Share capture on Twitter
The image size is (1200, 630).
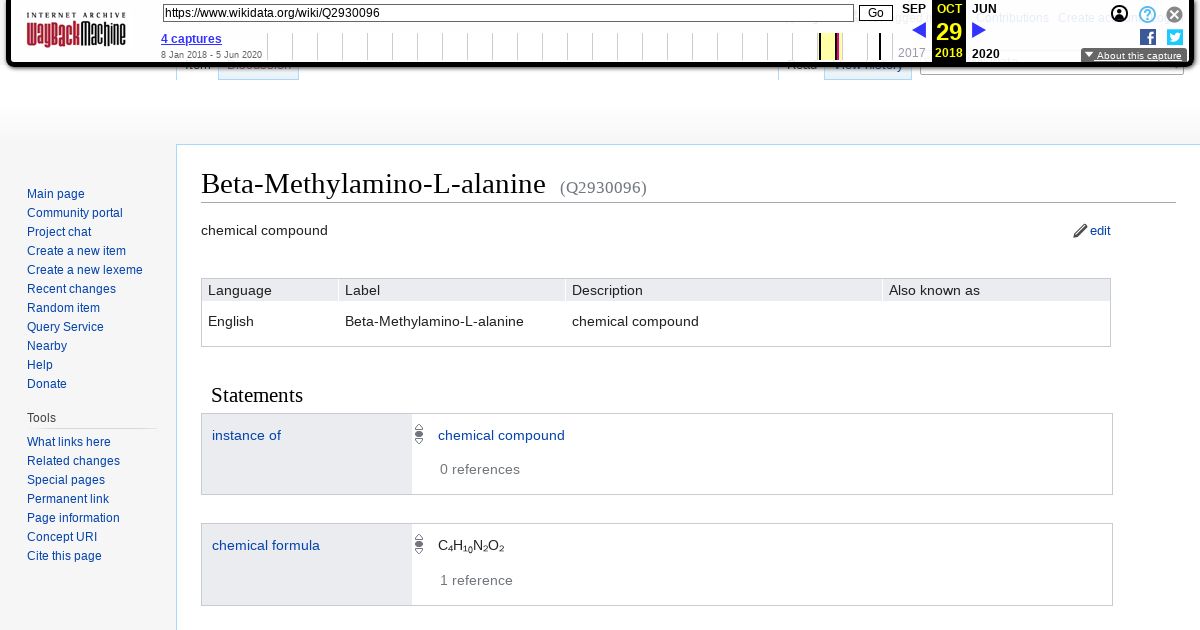[x=1175, y=37]
